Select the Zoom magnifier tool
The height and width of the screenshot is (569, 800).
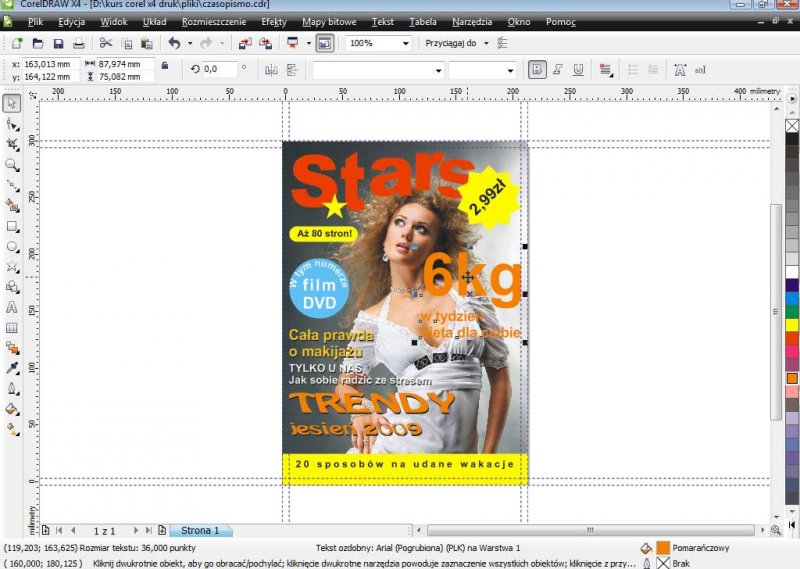coord(12,164)
